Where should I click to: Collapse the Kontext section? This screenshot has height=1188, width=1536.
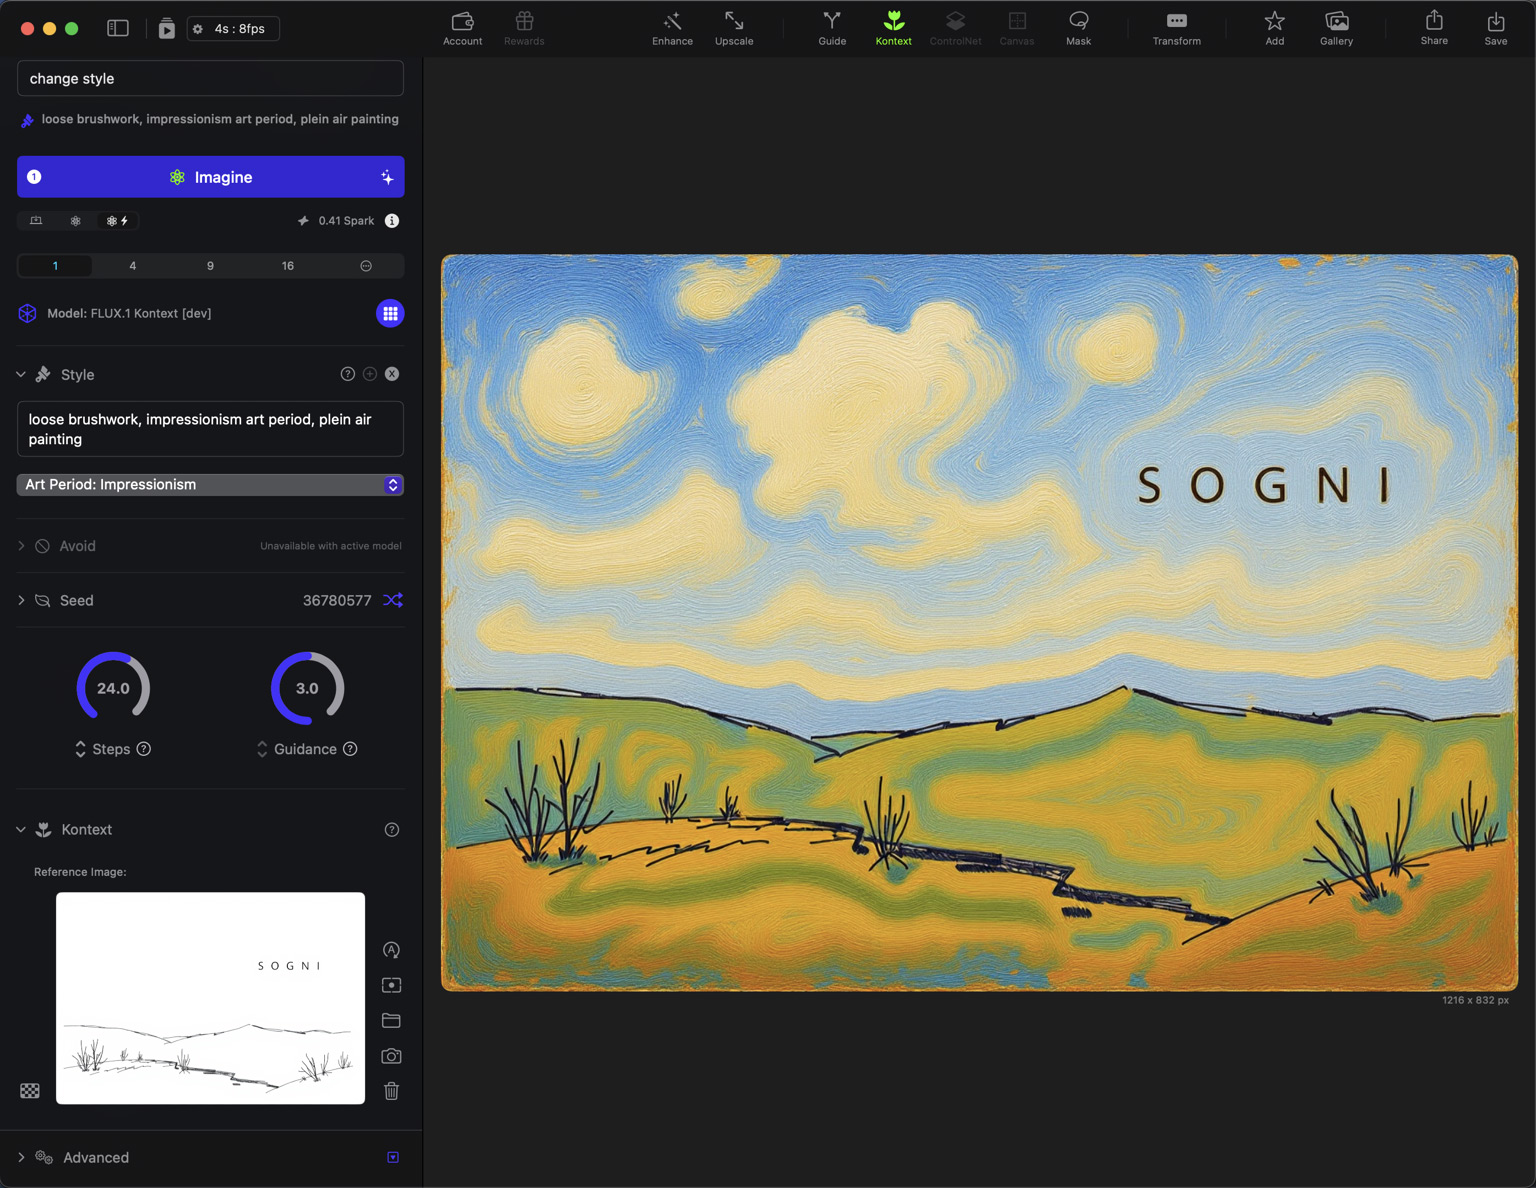(21, 830)
